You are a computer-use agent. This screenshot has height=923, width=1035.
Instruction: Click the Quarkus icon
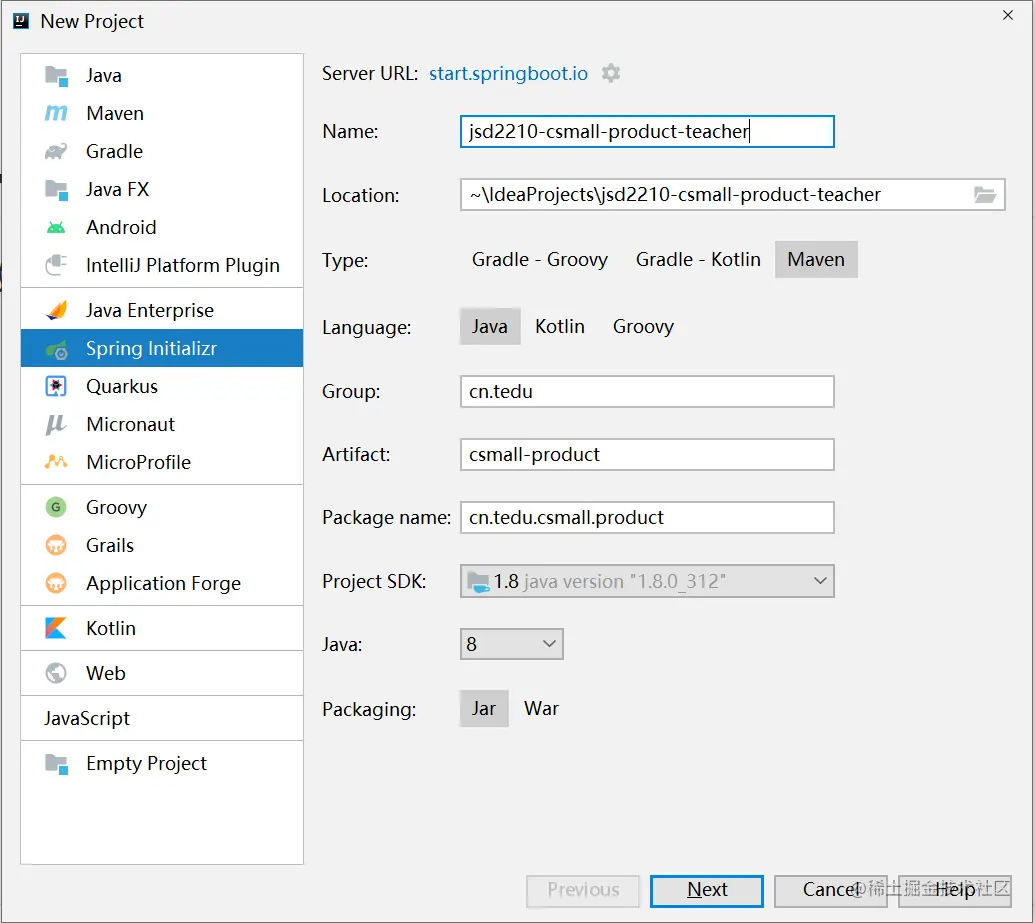pyautogui.click(x=56, y=386)
